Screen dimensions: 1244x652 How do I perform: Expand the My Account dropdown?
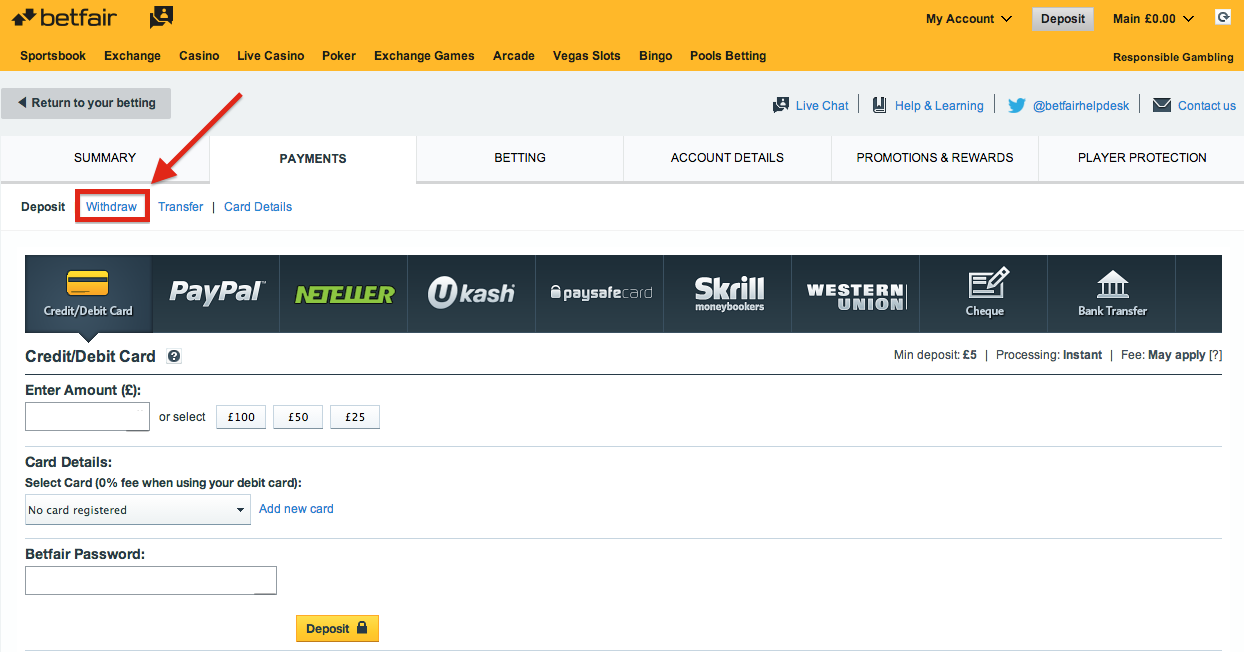[969, 19]
